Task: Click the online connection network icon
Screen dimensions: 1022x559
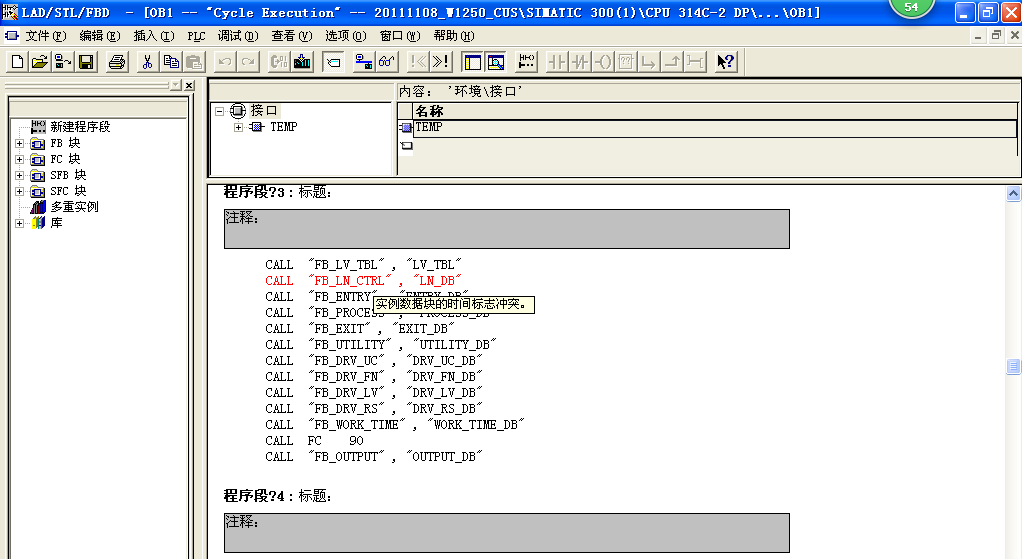Action: tap(363, 62)
